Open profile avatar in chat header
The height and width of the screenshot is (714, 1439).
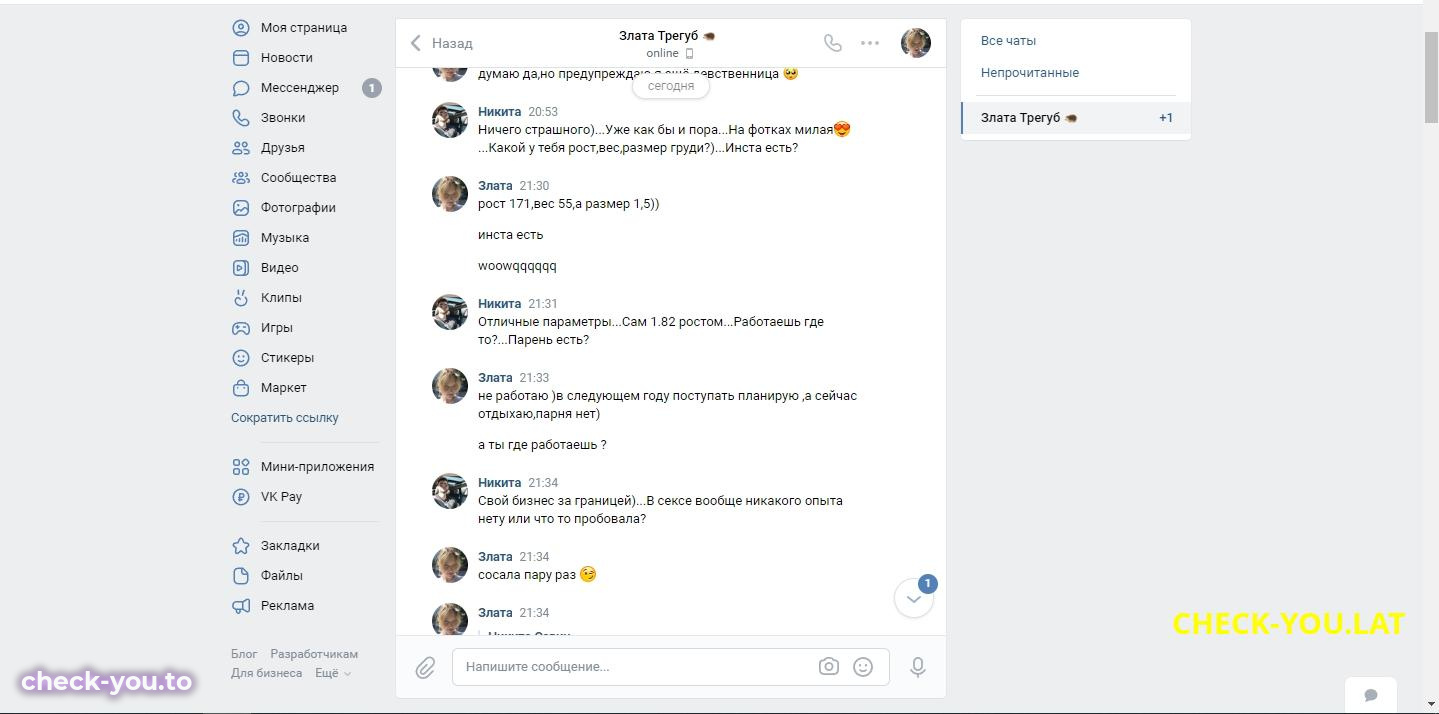click(916, 43)
